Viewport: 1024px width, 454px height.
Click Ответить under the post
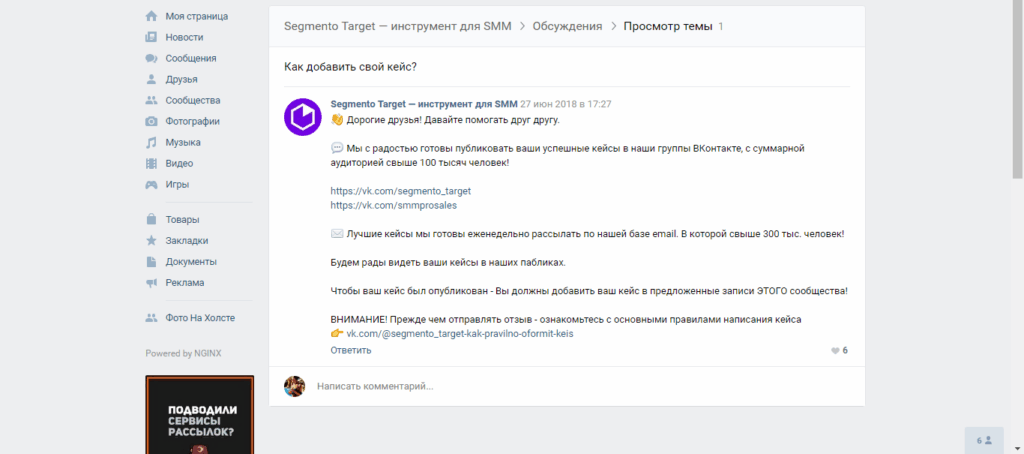(x=351, y=350)
